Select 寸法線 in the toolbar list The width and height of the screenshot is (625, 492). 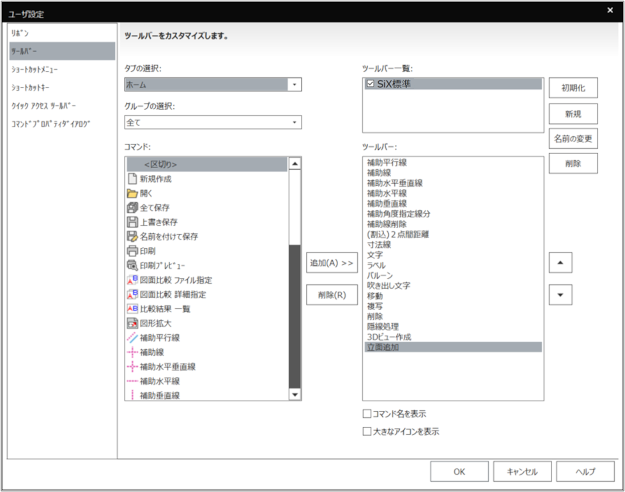pyautogui.click(x=381, y=245)
